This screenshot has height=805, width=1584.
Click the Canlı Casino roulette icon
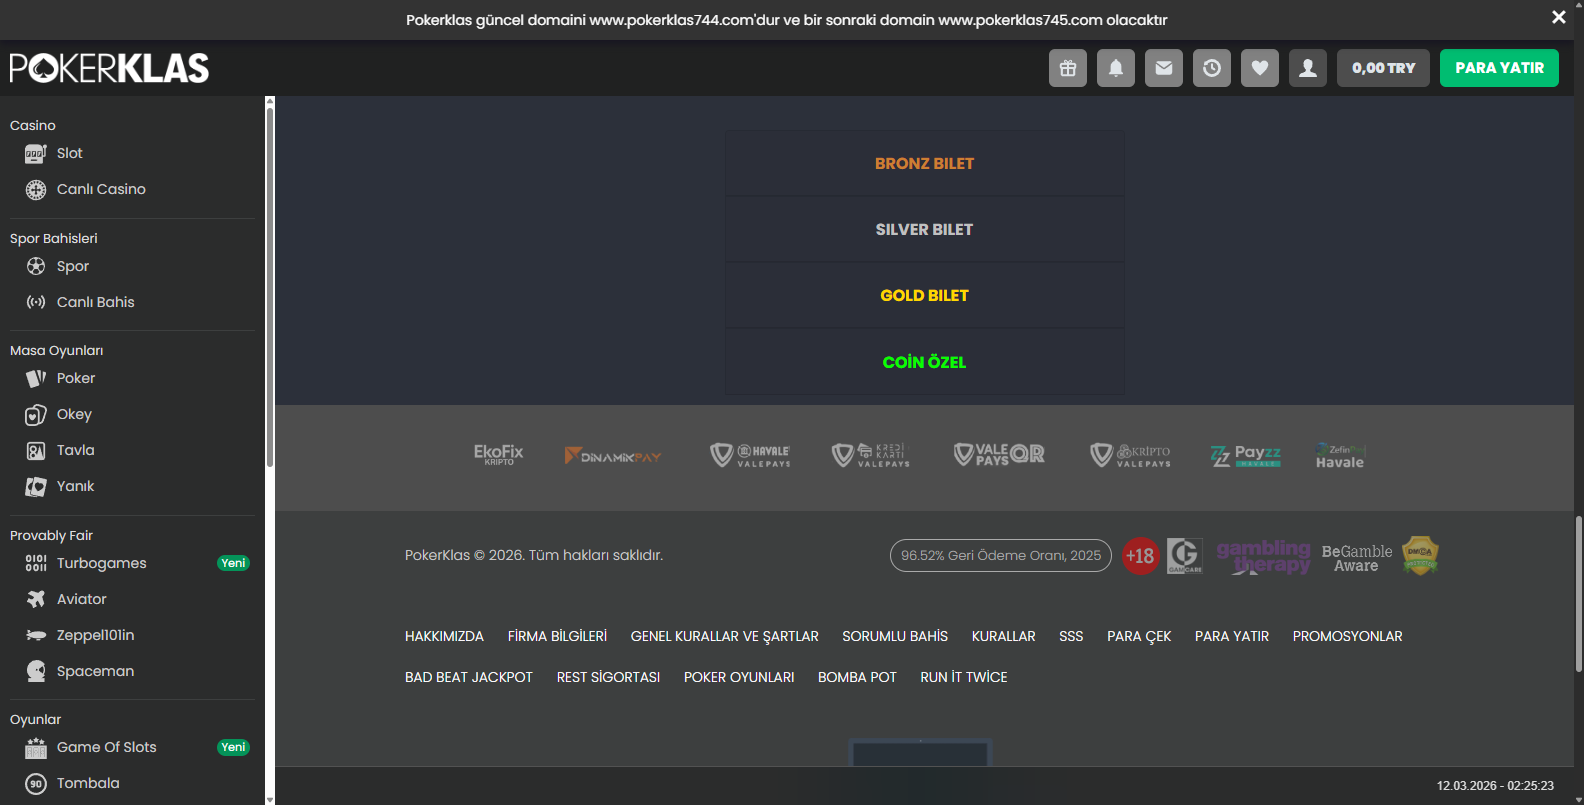pyautogui.click(x=36, y=189)
